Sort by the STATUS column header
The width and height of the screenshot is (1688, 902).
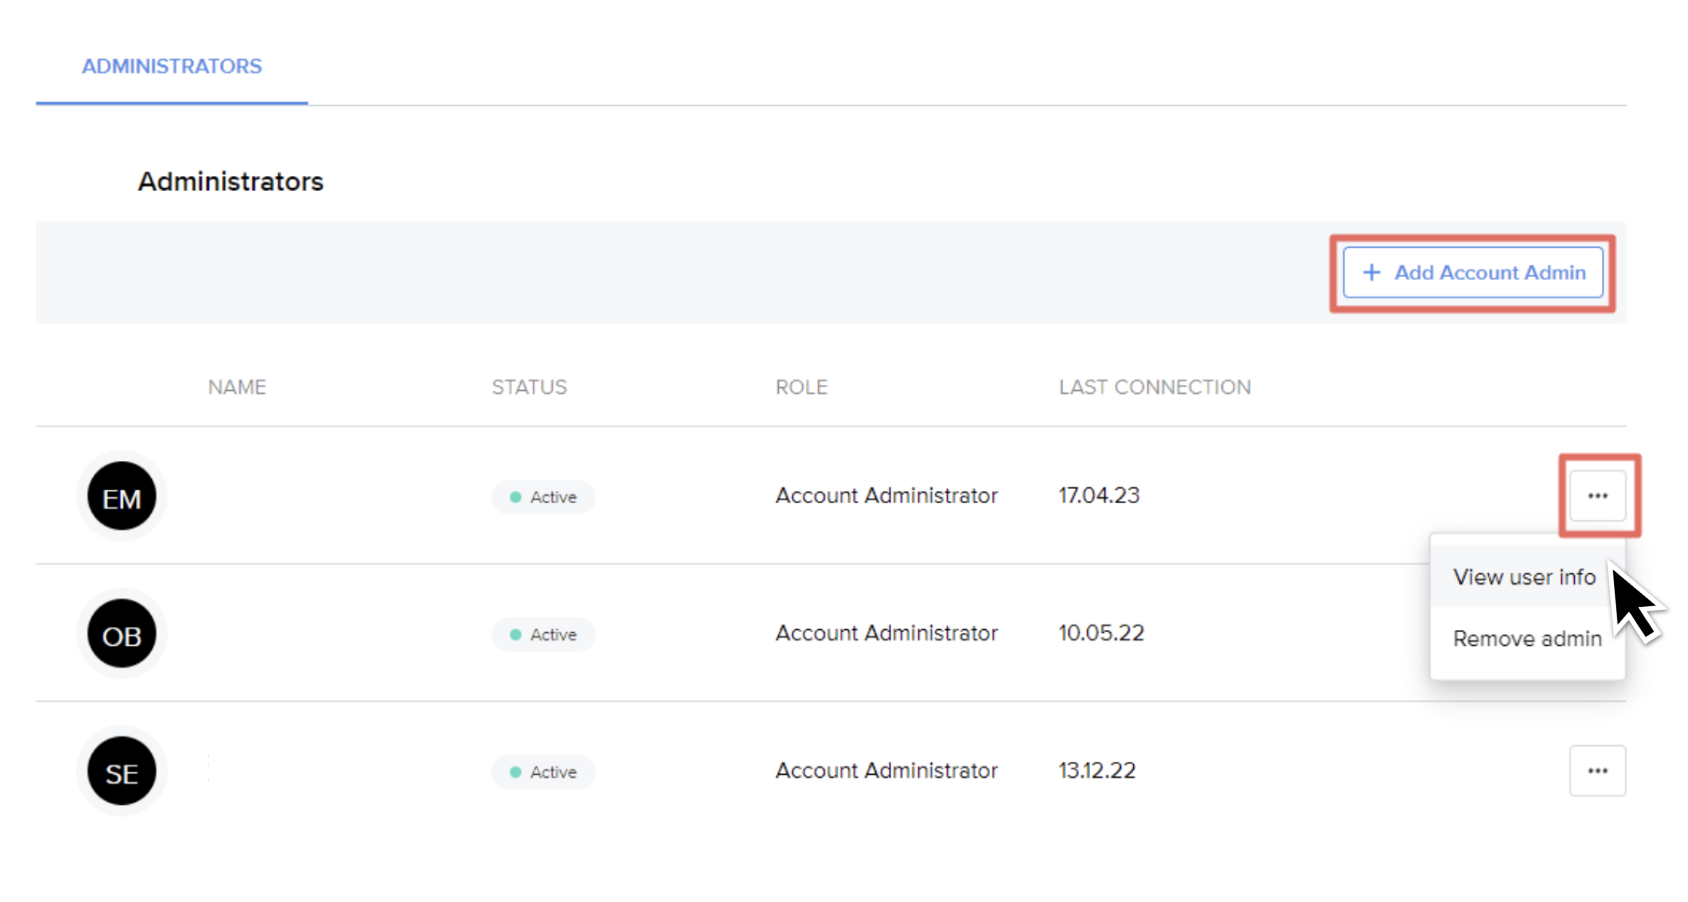tap(529, 387)
